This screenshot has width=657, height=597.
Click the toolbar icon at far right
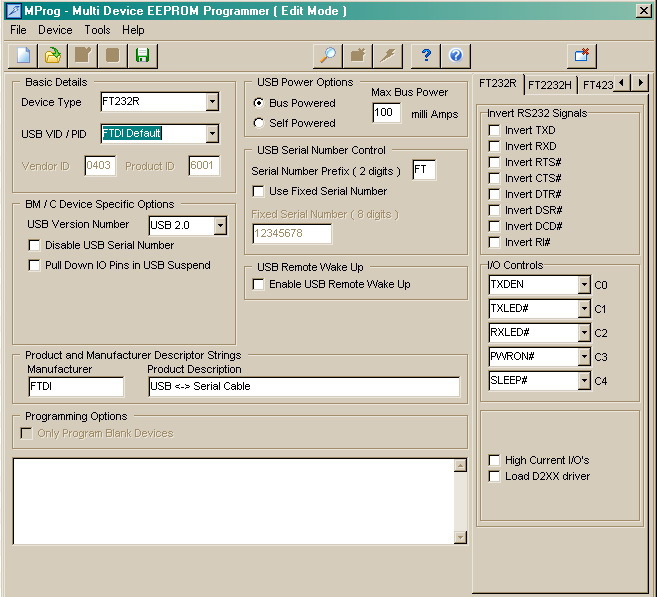click(x=581, y=55)
